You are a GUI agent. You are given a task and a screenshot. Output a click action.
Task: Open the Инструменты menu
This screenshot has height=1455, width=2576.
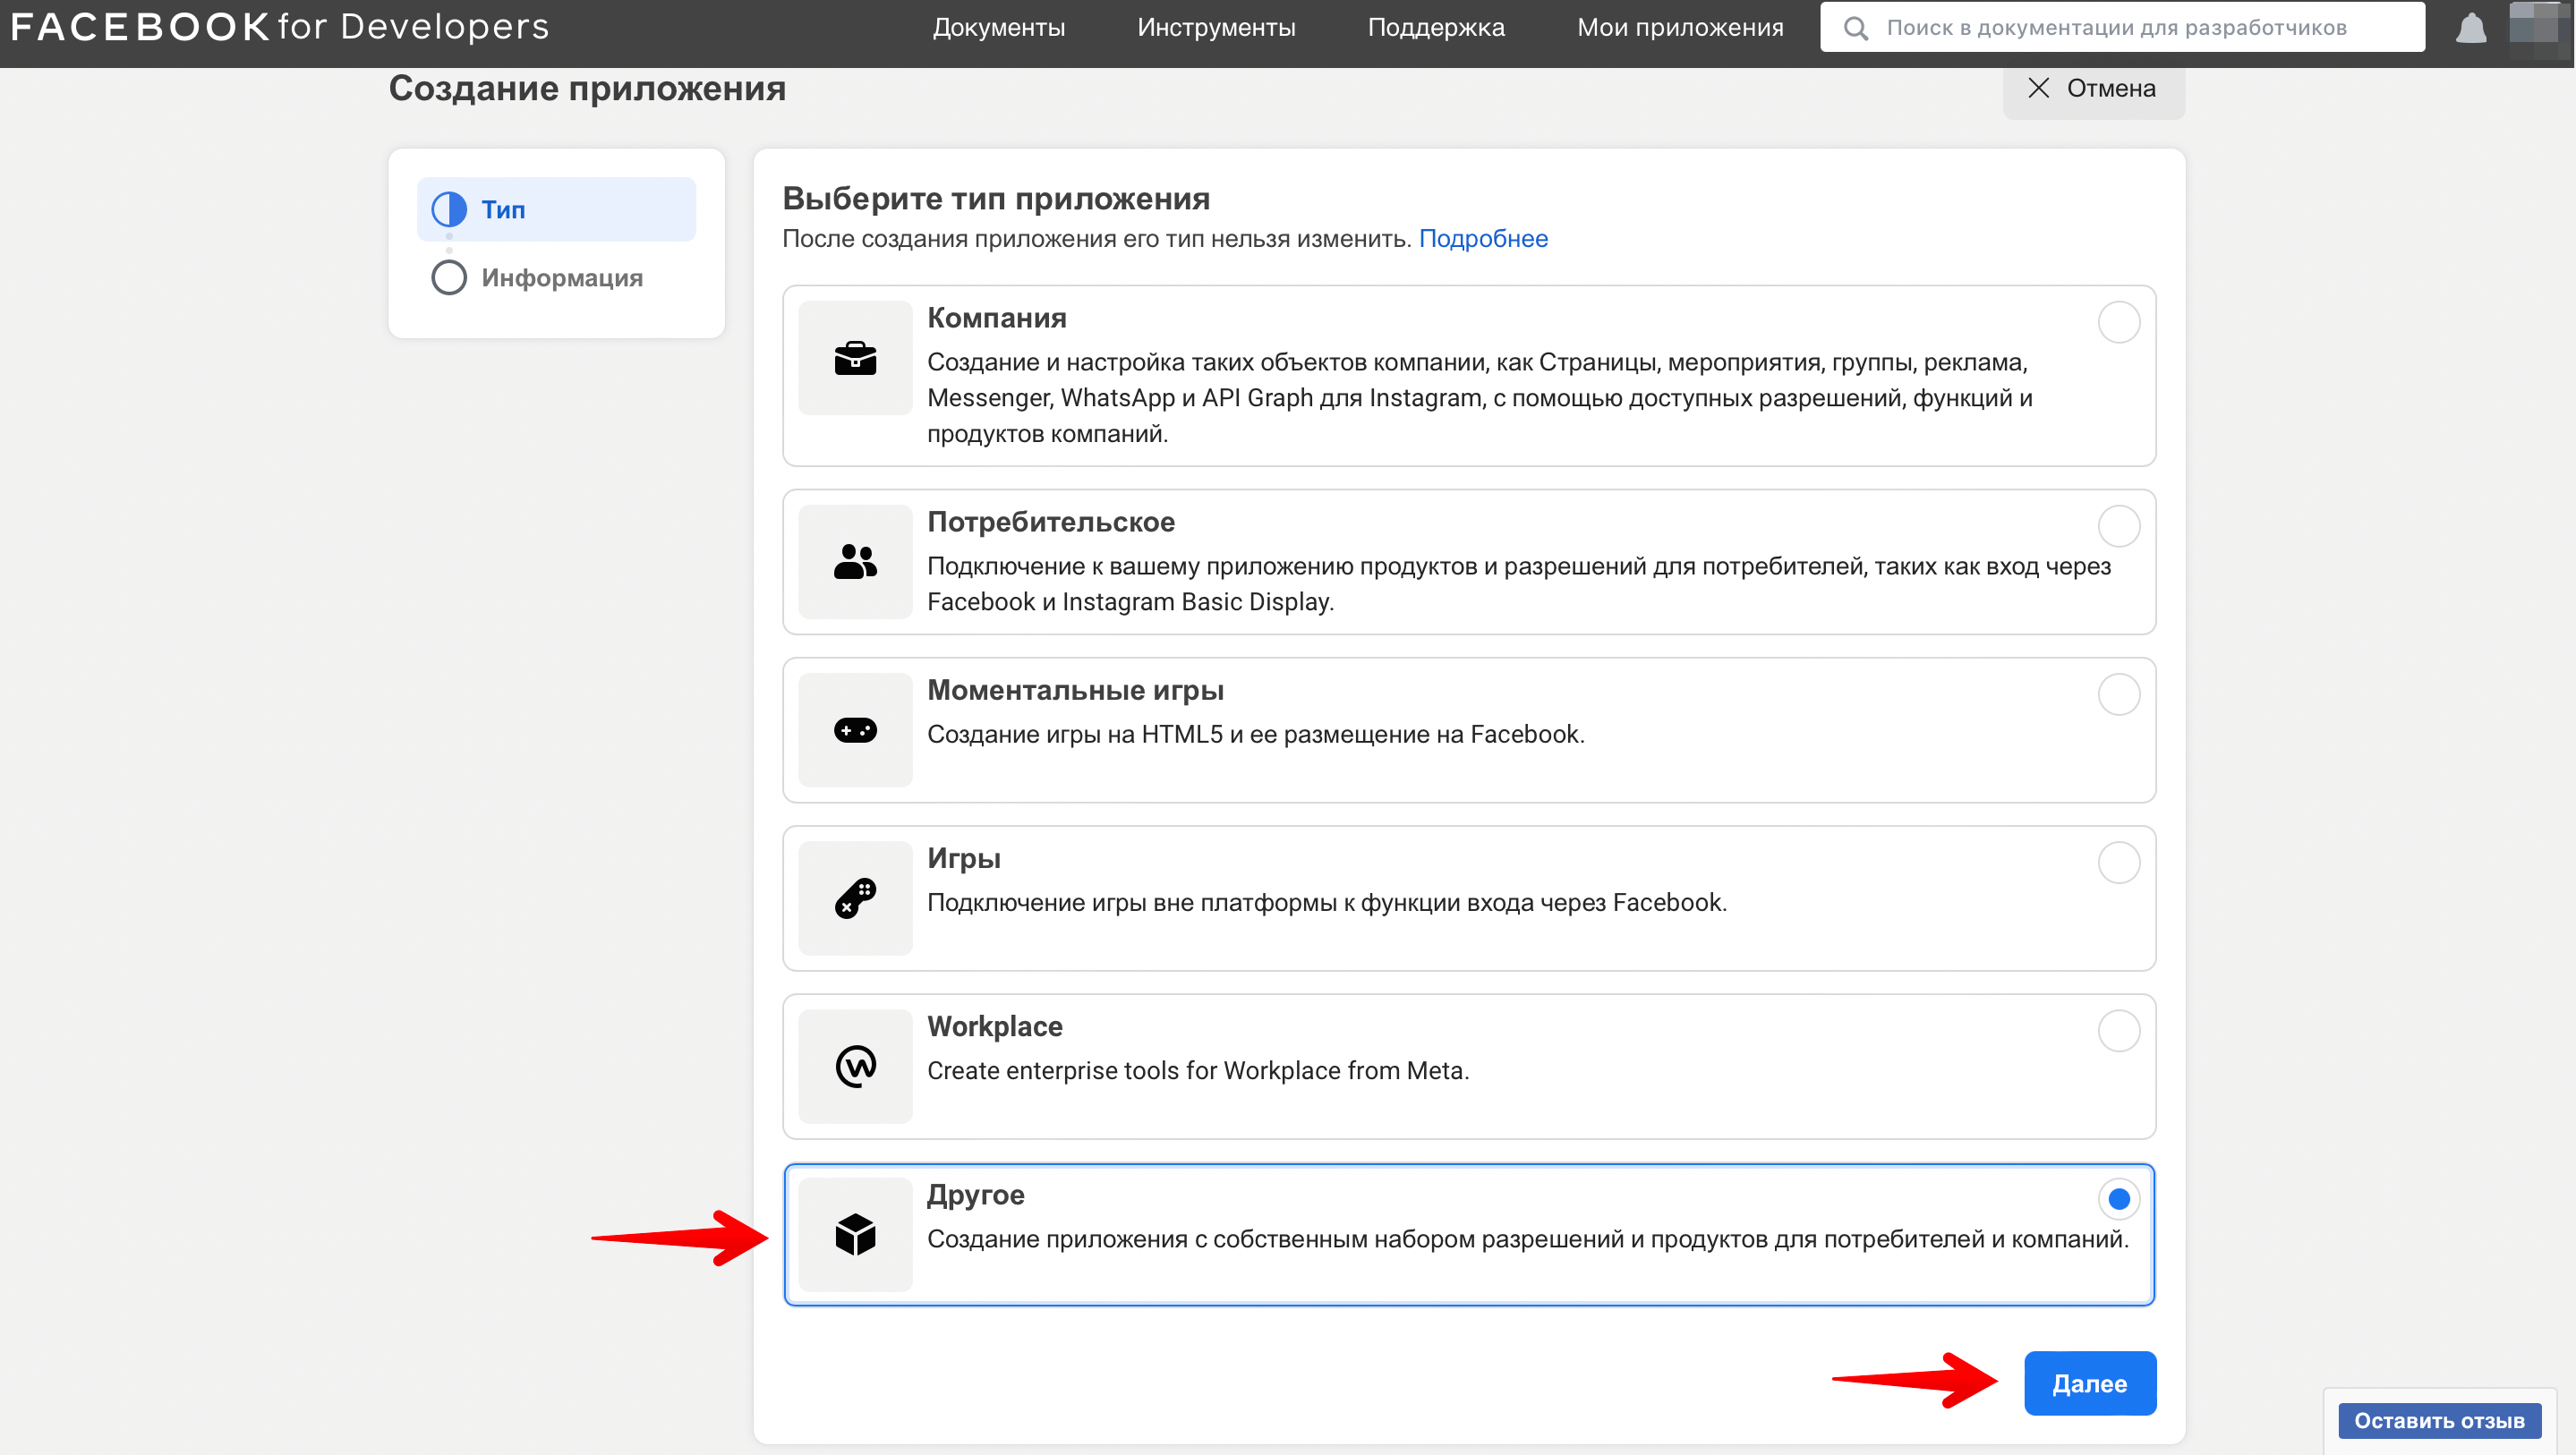pos(1216,27)
